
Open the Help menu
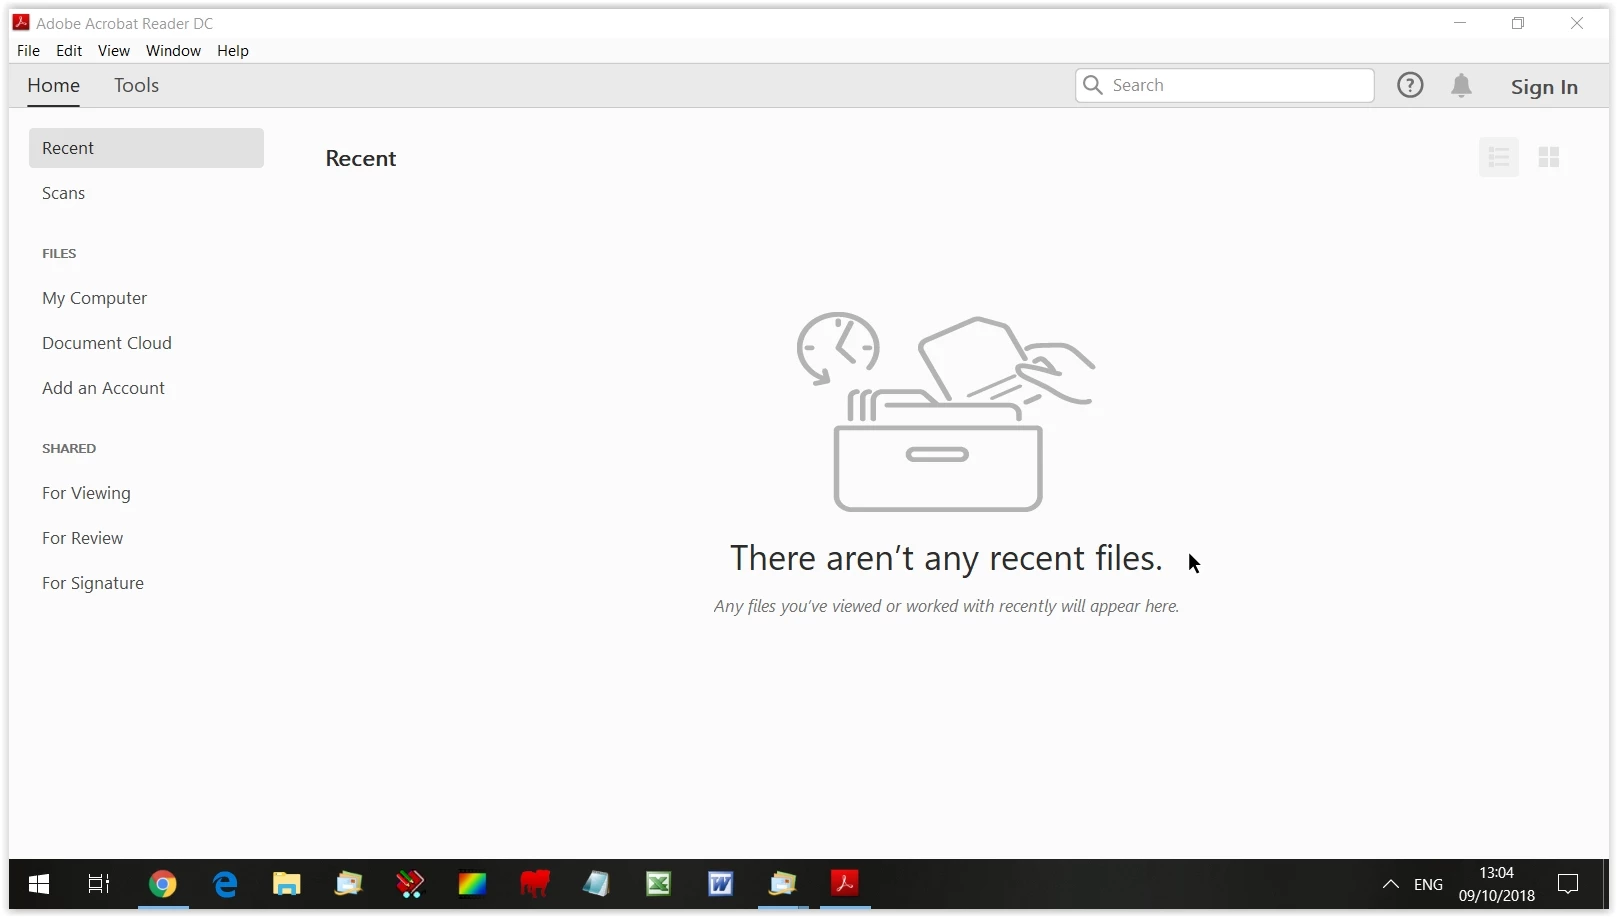(233, 50)
